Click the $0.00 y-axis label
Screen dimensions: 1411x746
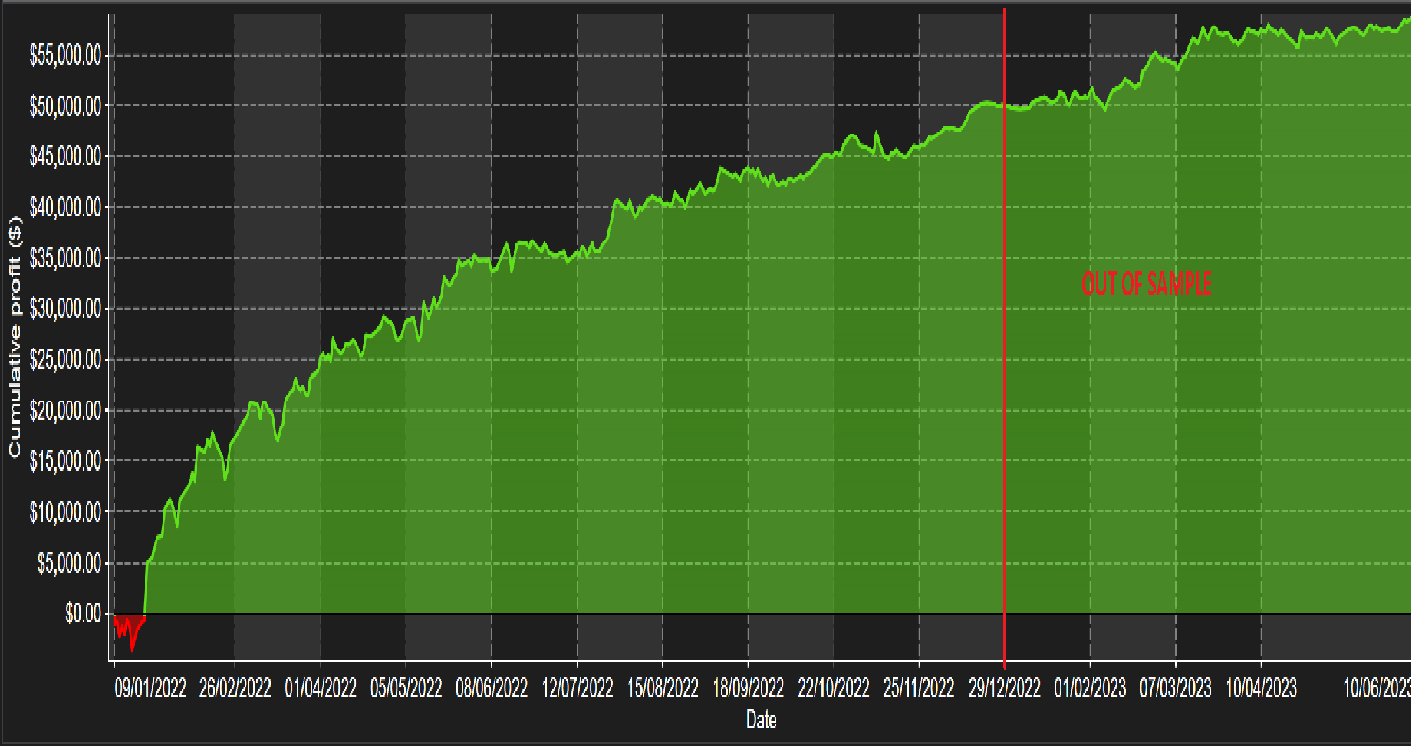point(82,614)
